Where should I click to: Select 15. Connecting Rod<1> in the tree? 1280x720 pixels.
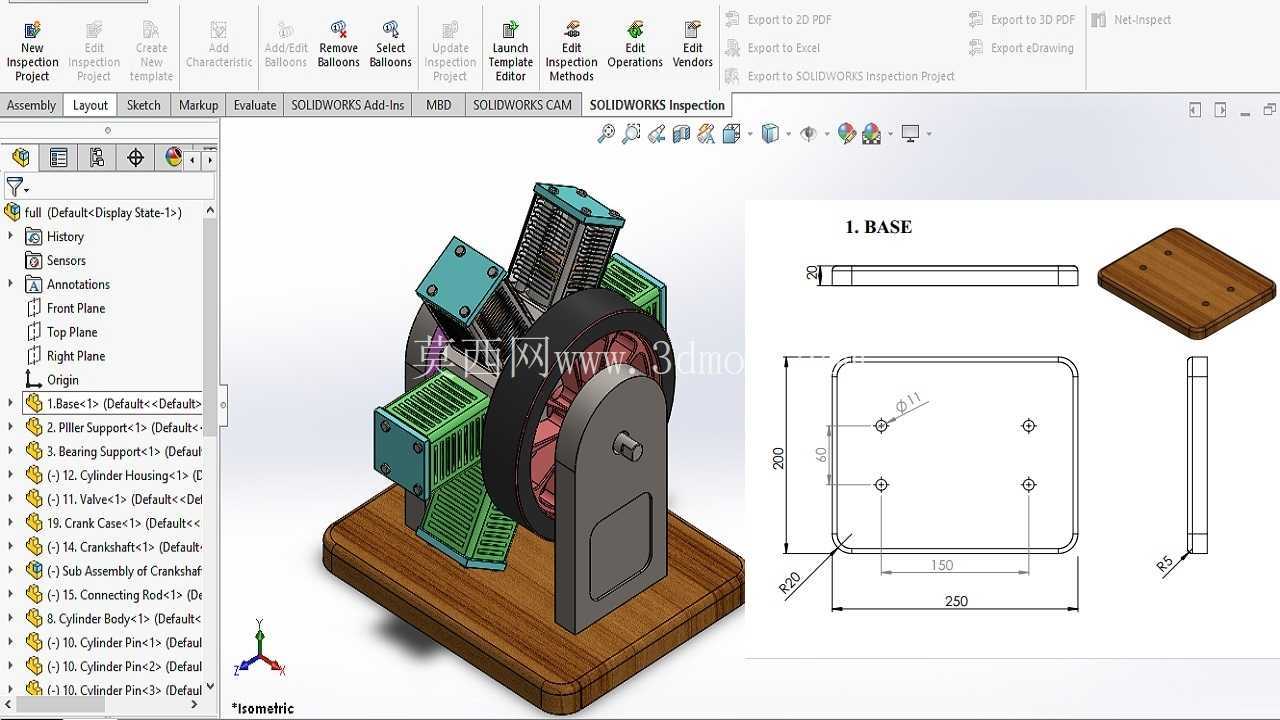[x=114, y=595]
